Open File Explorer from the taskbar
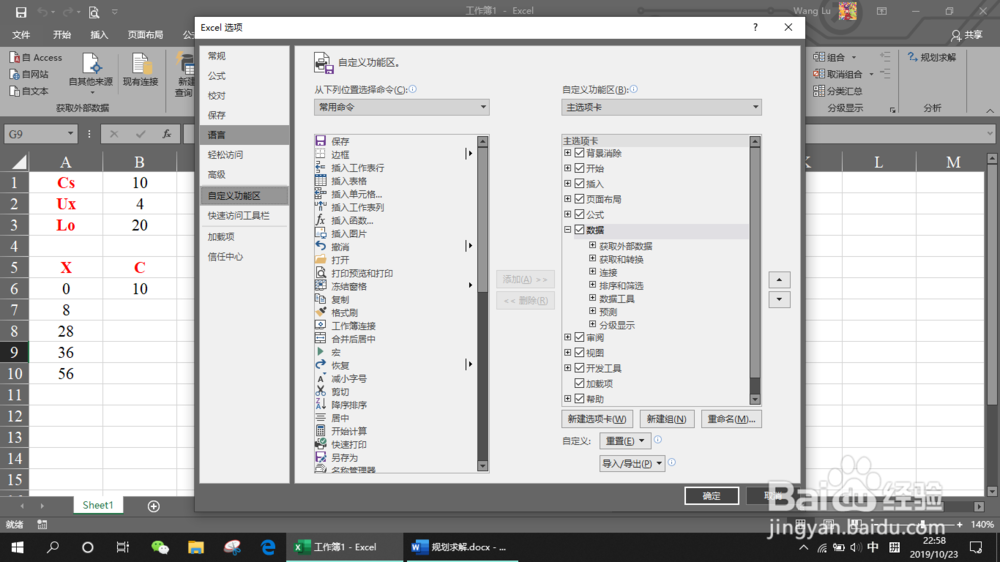 [x=196, y=547]
